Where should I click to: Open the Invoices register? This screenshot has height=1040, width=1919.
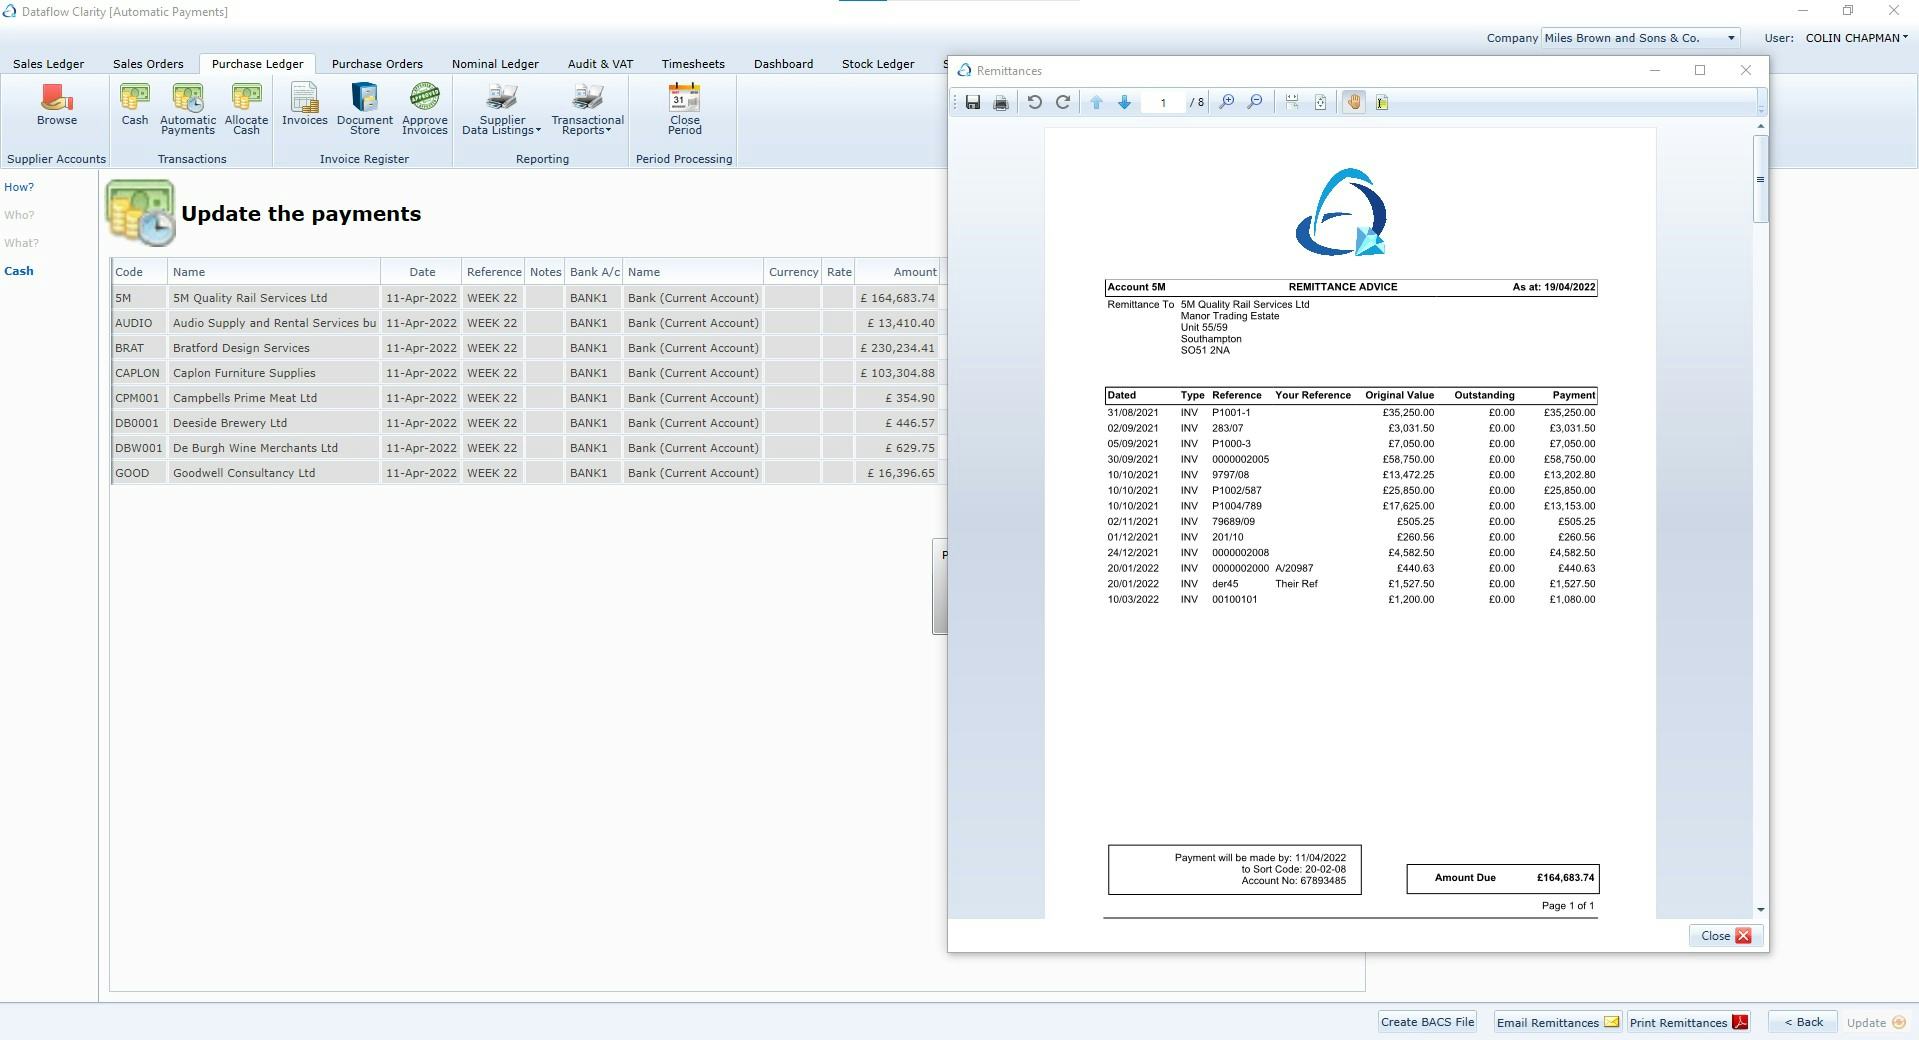305,105
